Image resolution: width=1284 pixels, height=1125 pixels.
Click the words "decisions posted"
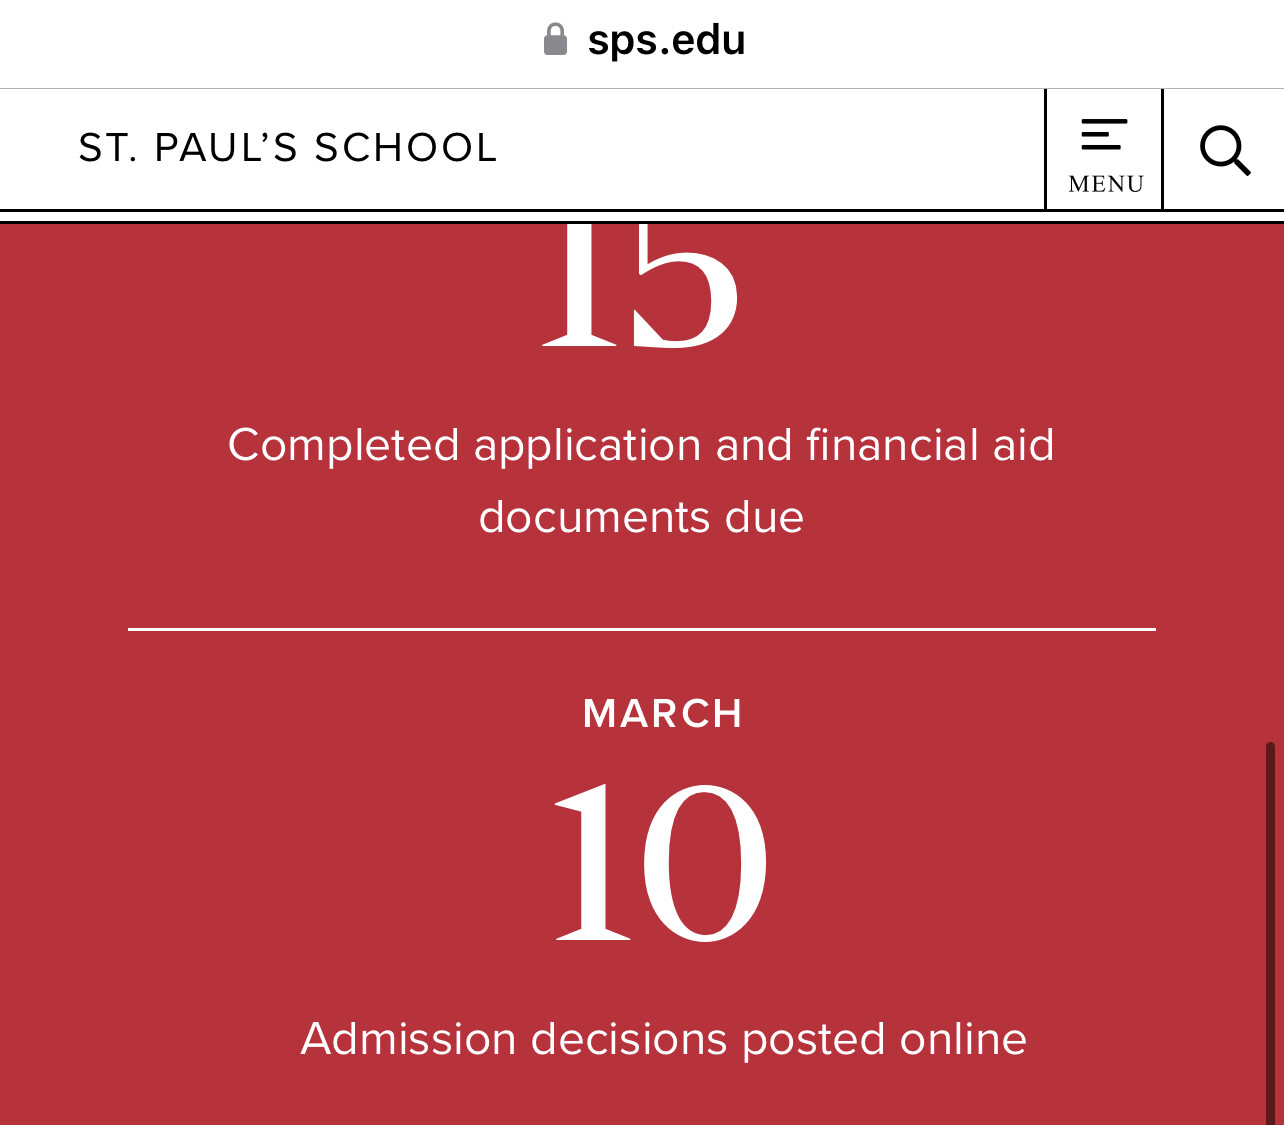[709, 1039]
